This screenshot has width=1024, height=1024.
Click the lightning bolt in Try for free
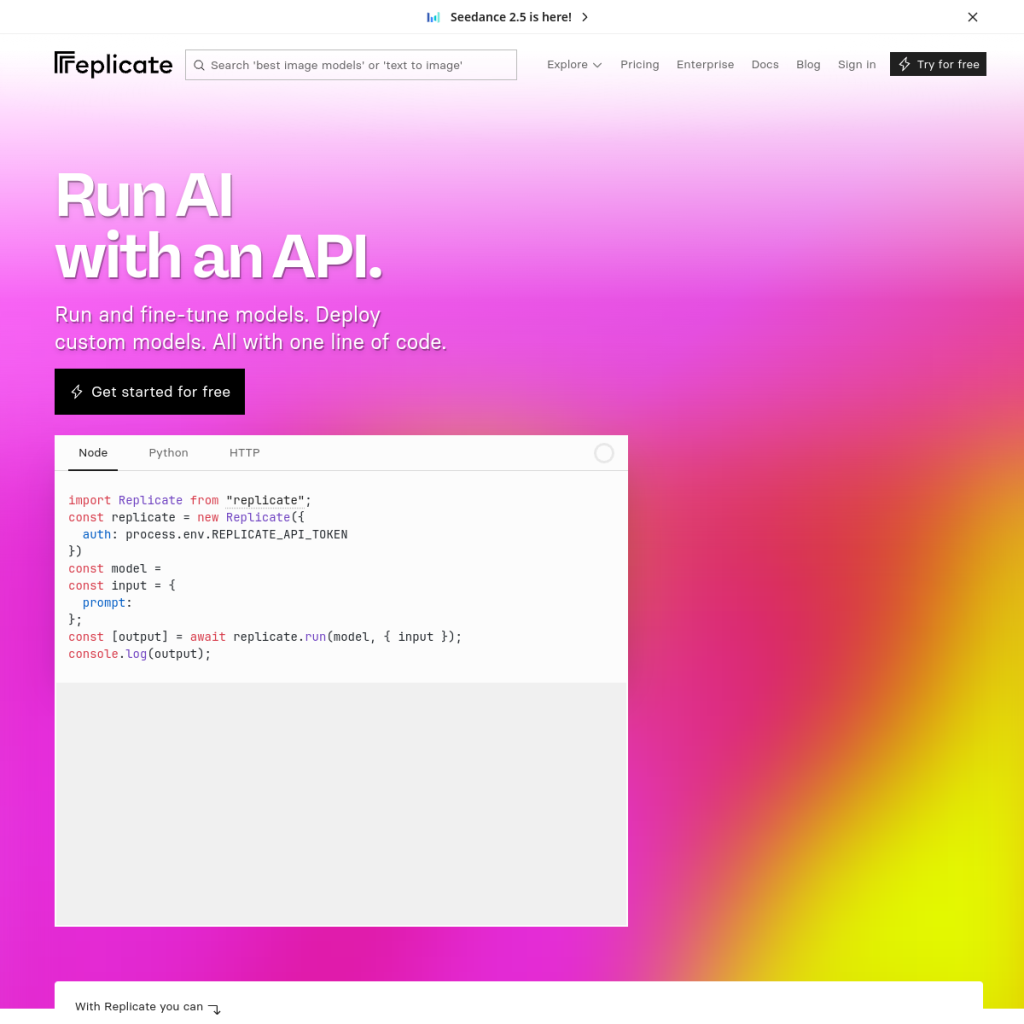(x=904, y=64)
